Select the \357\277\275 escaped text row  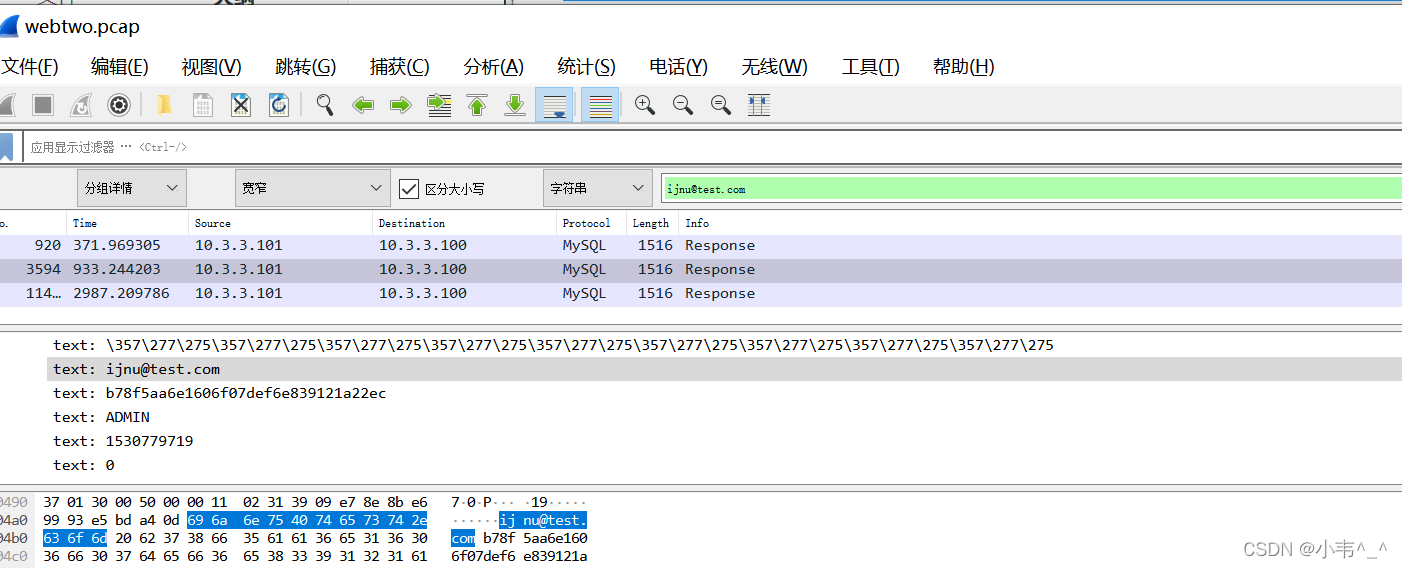[x=553, y=345]
